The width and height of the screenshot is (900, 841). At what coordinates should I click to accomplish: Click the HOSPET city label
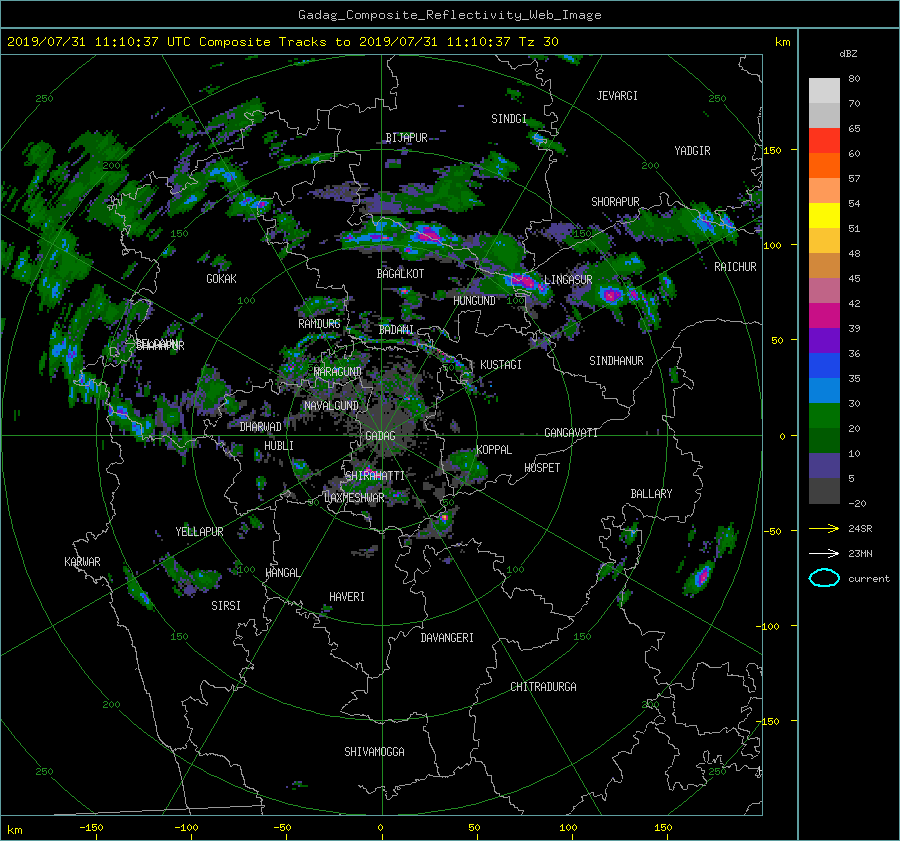[542, 468]
